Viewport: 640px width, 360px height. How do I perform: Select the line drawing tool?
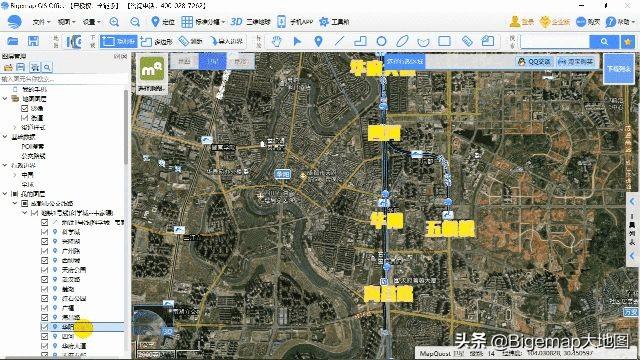point(339,41)
